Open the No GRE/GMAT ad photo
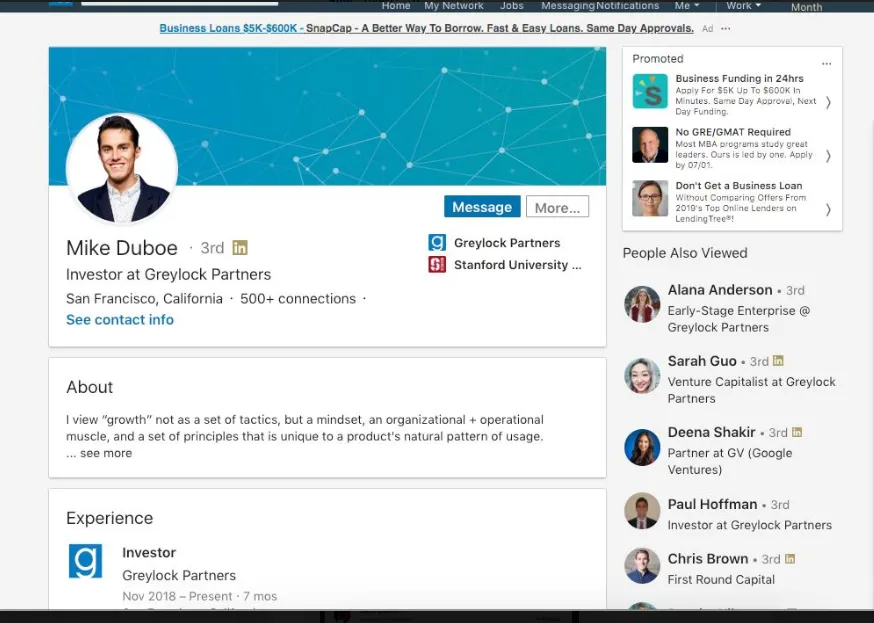Screen dimensions: 874x623 point(650,144)
